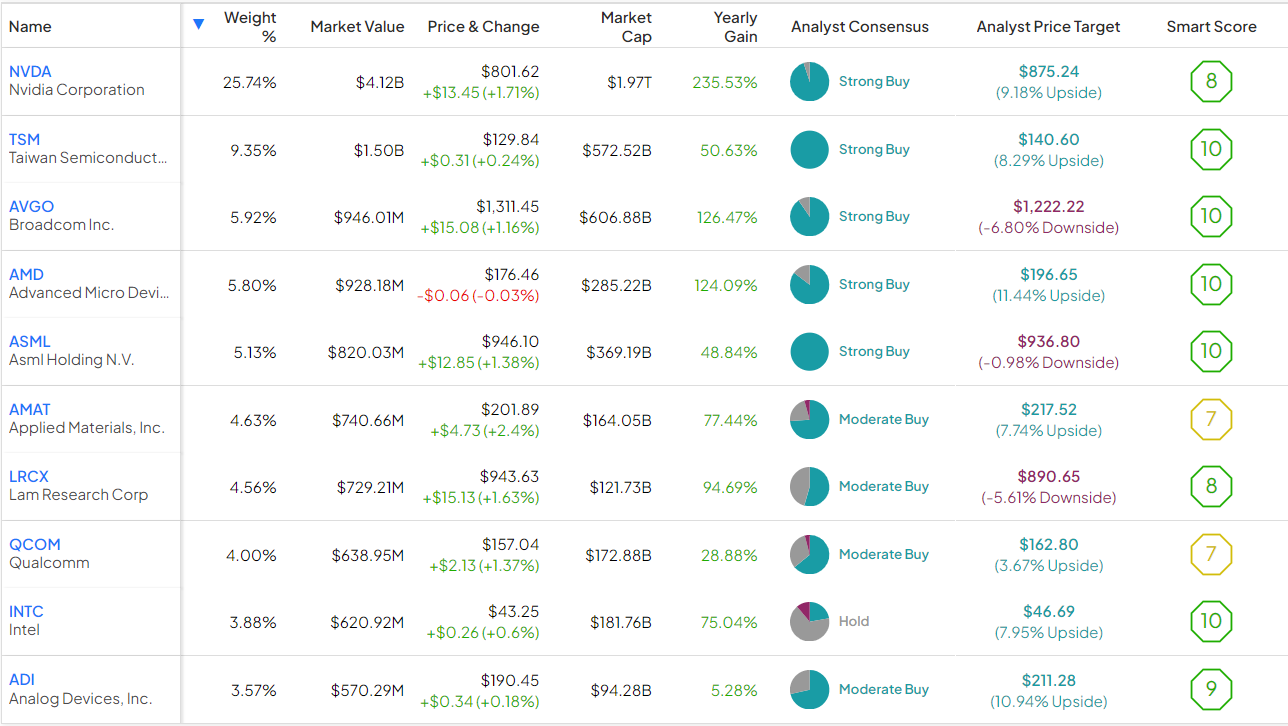Click Analog Devices' Smart Score 9 badge

1211,689
